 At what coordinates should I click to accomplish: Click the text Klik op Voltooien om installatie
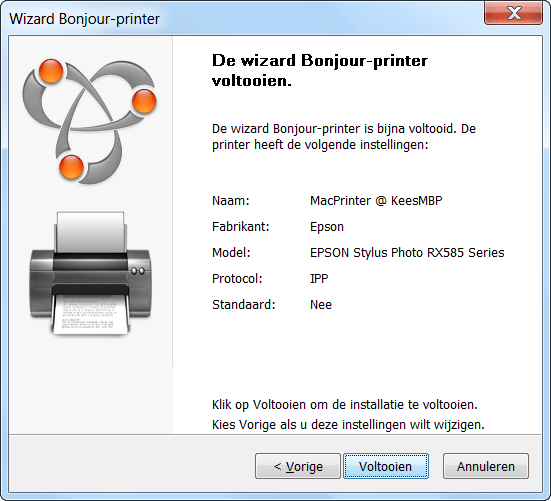point(345,405)
